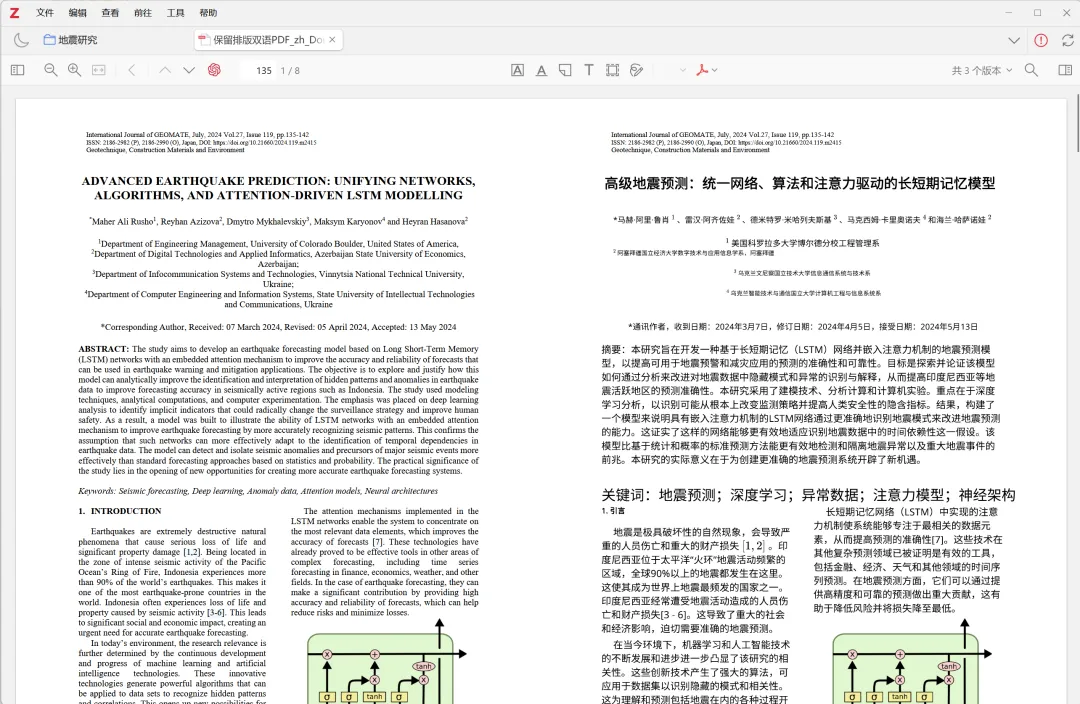Select the area selection tool
1080x704 pixels.
coord(612,70)
